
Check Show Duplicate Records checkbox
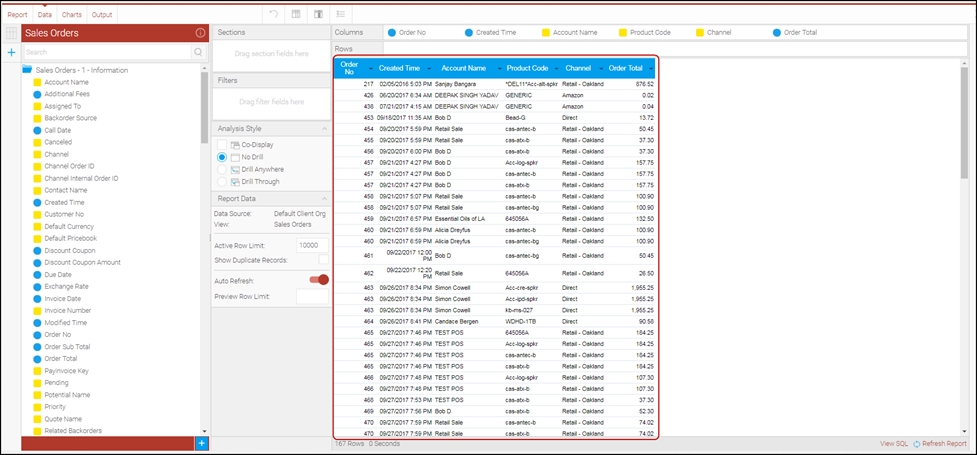[x=323, y=259]
